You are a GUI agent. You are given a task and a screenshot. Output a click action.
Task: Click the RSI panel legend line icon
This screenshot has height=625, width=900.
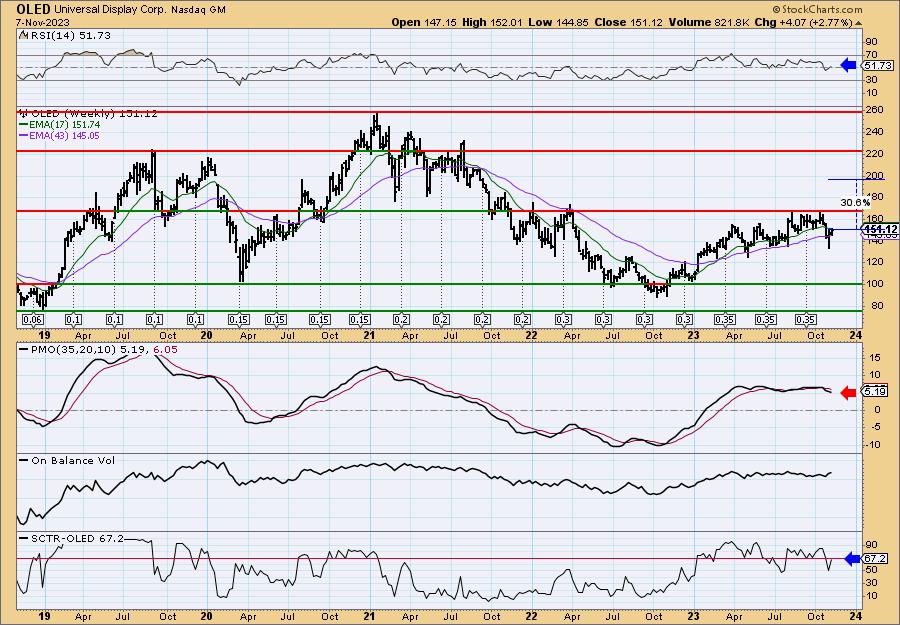tap(23, 36)
